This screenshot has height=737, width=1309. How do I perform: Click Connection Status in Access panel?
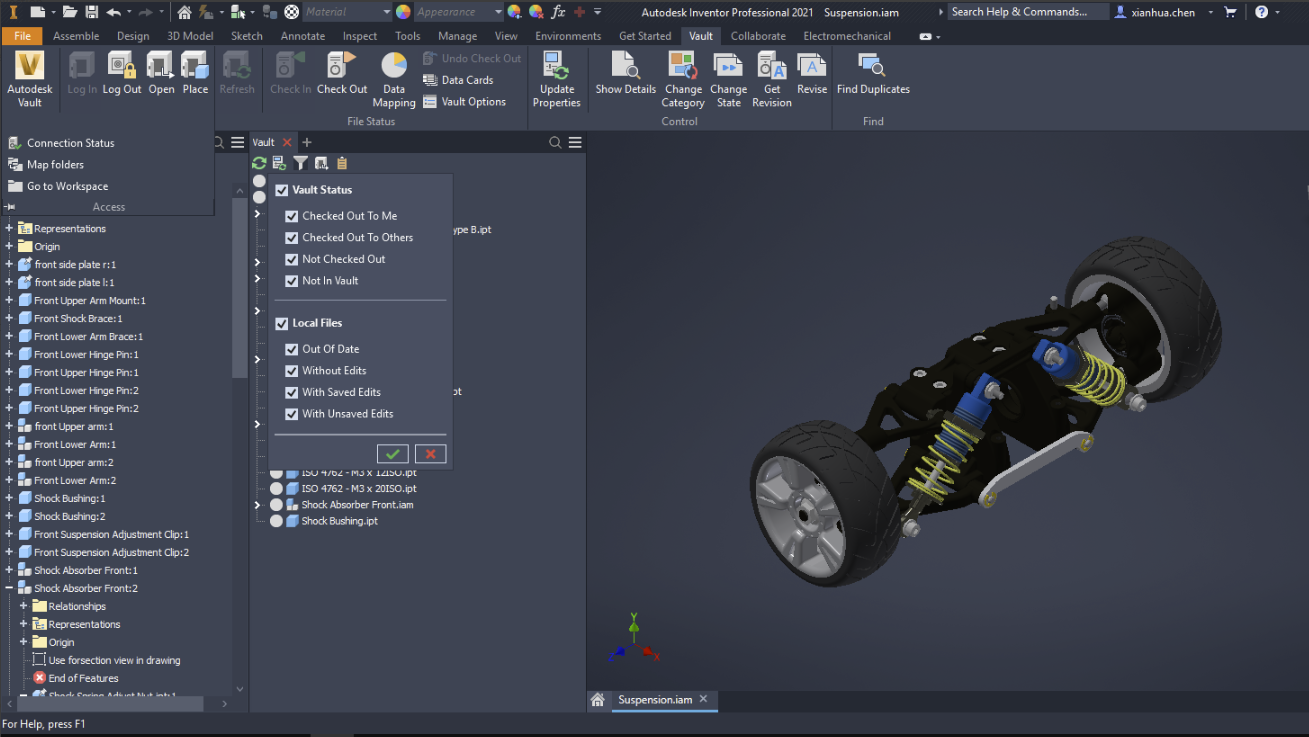(61, 143)
